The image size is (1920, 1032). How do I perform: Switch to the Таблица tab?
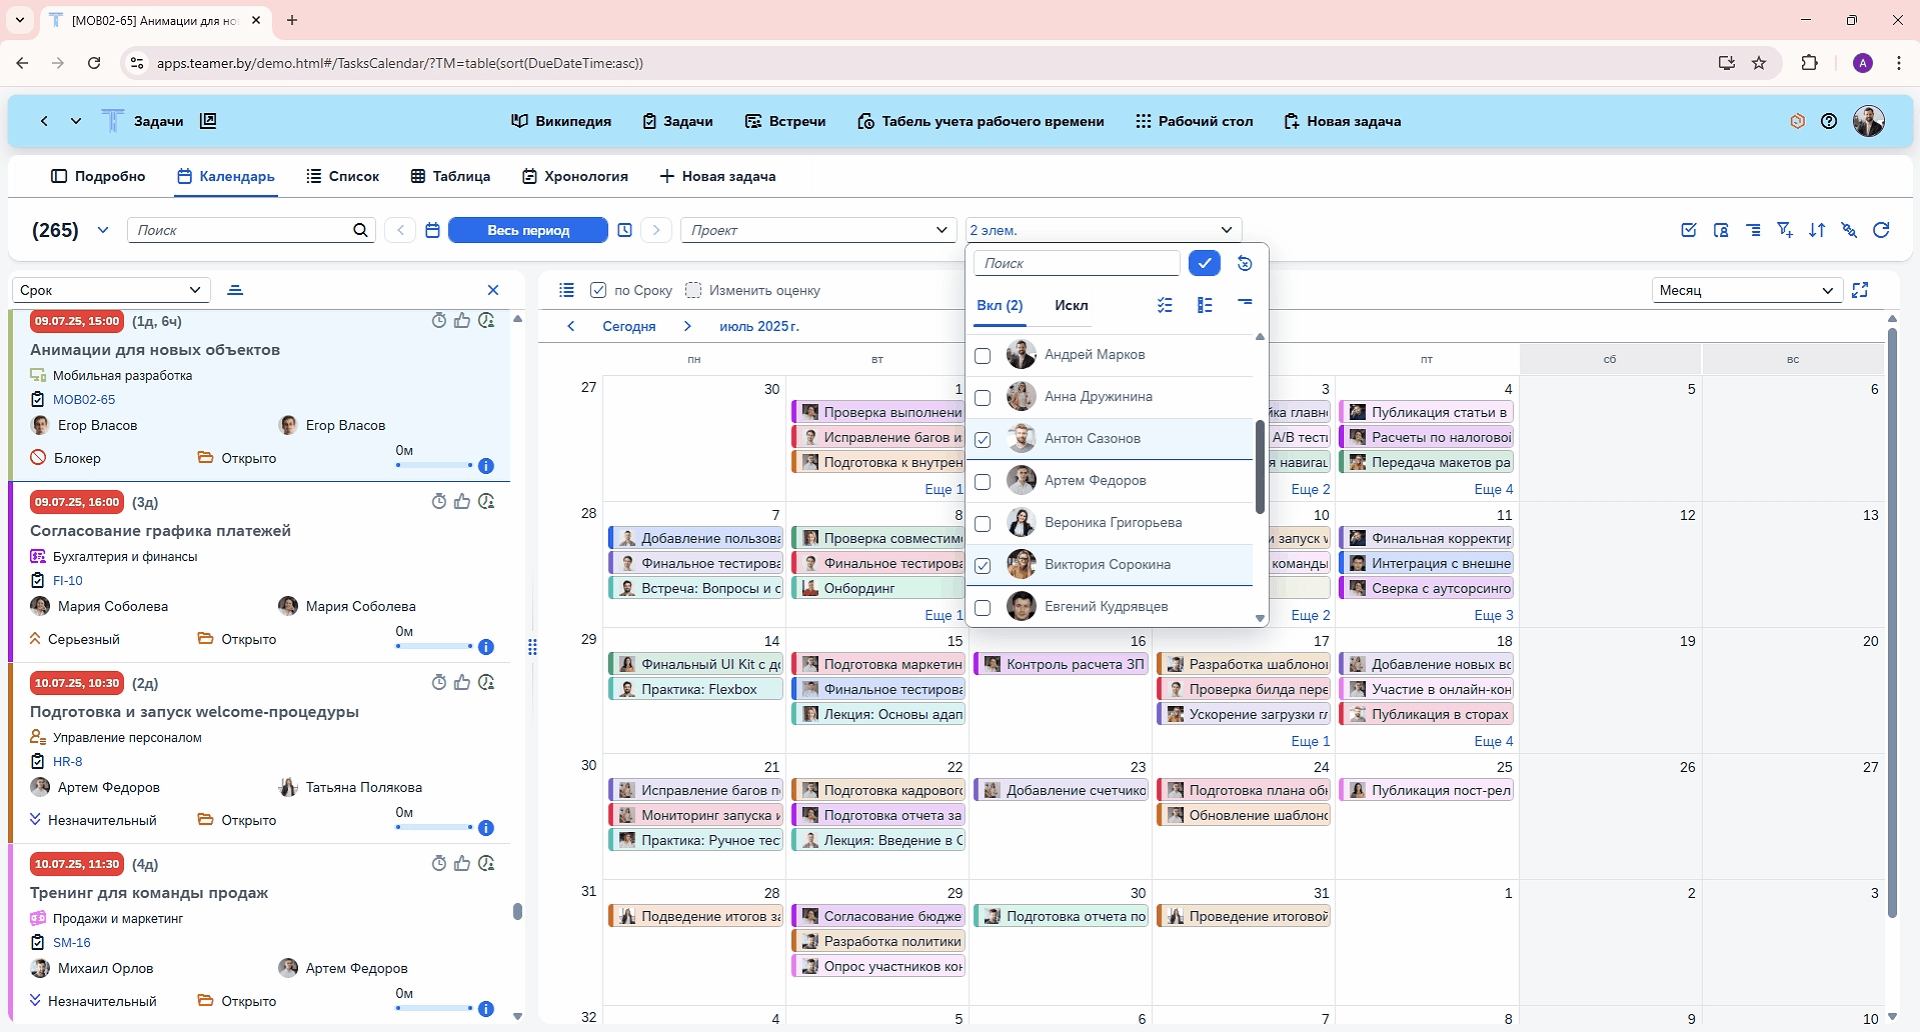450,176
